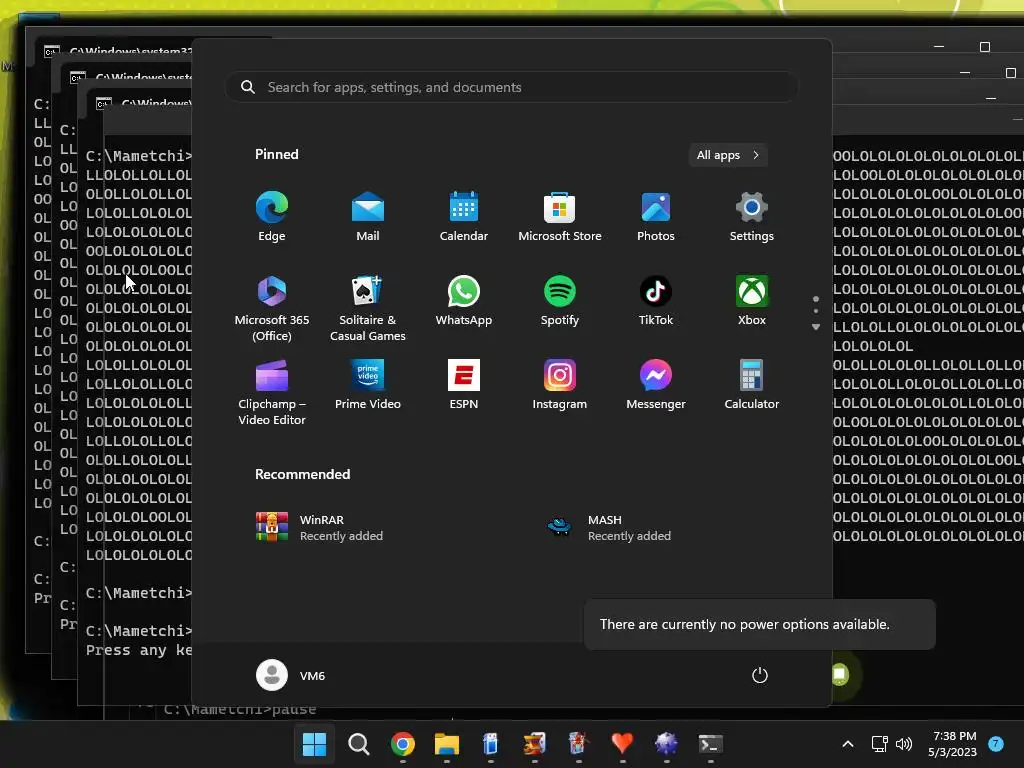Open Messenger
The height and width of the screenshot is (768, 1024).
pos(656,385)
